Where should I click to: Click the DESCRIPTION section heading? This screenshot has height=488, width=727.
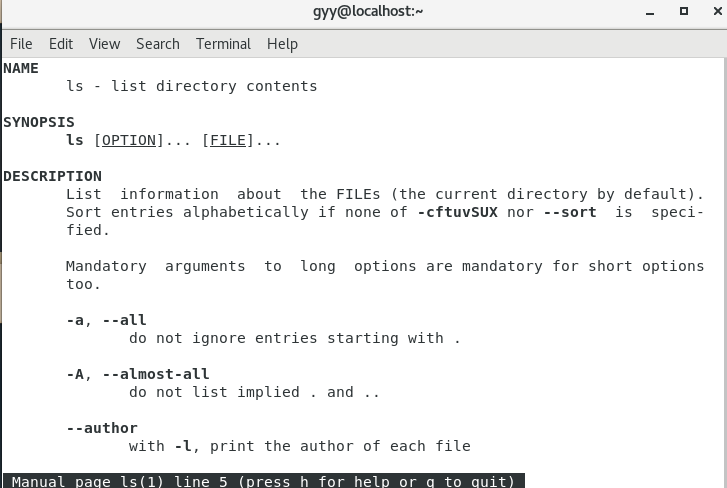point(52,177)
